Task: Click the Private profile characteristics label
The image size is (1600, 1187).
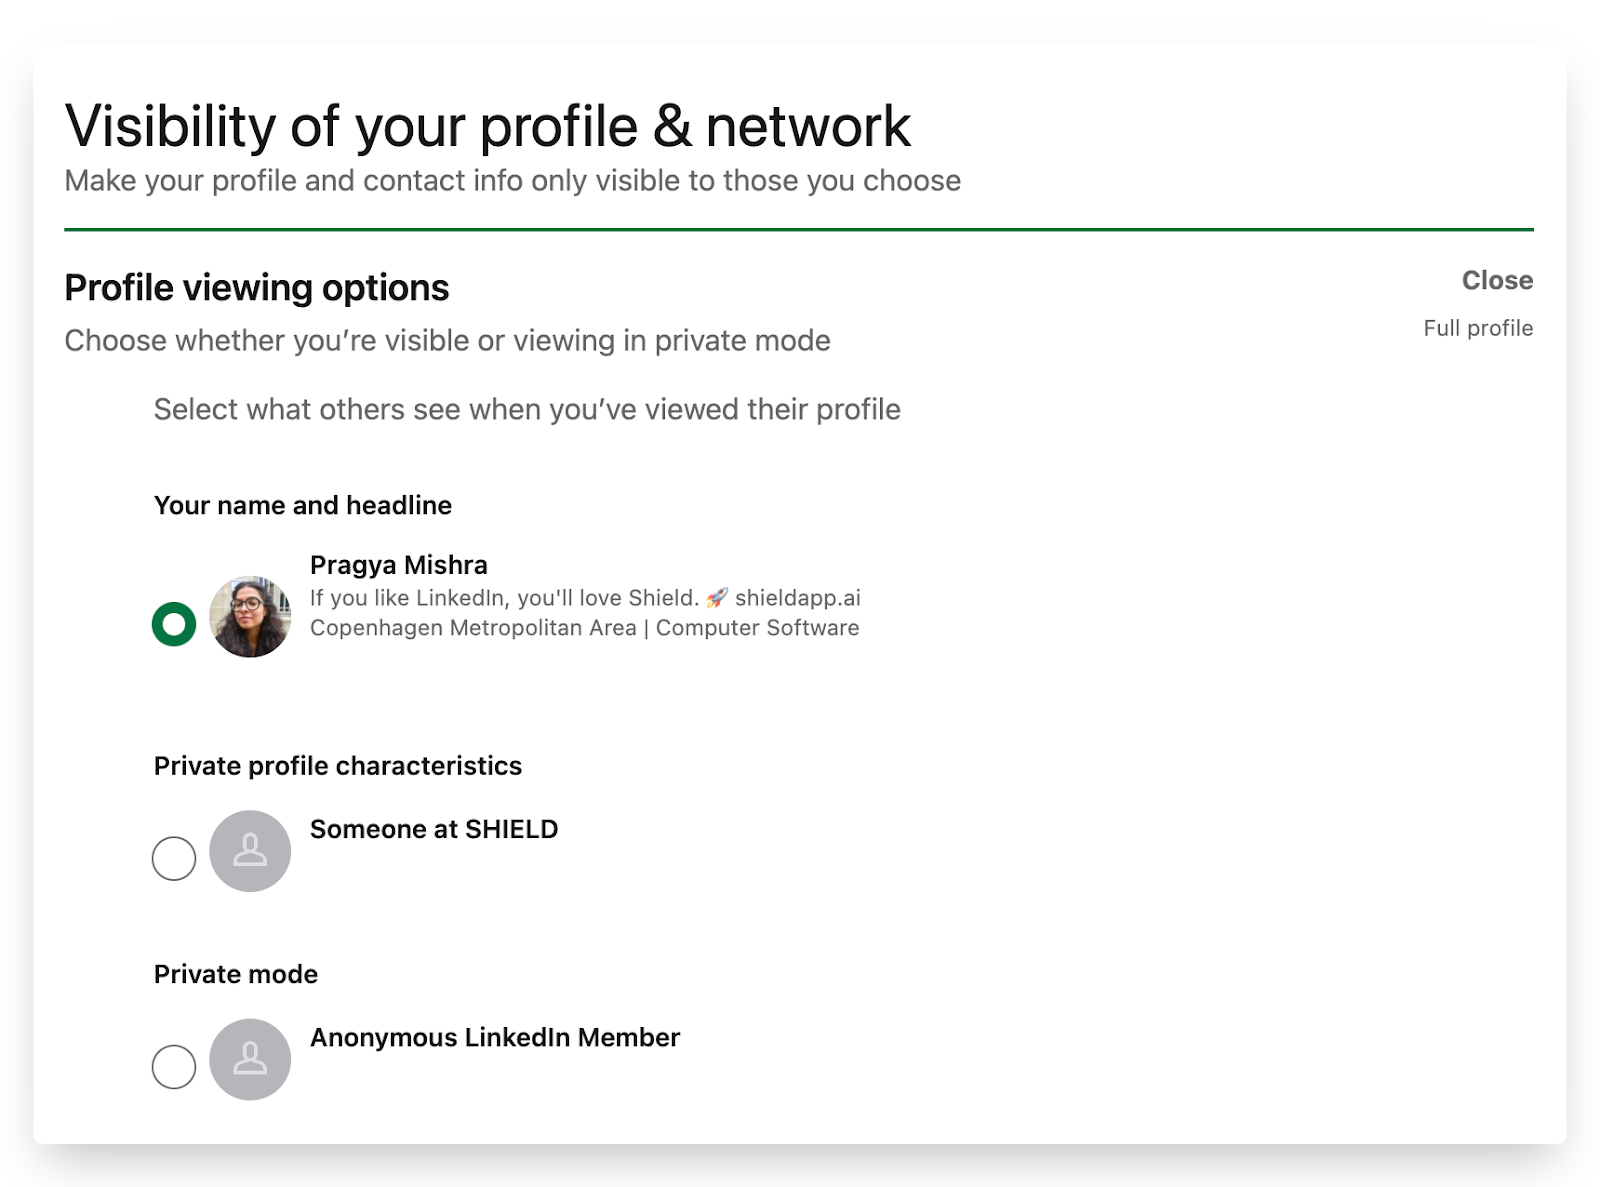Action: coord(337,766)
